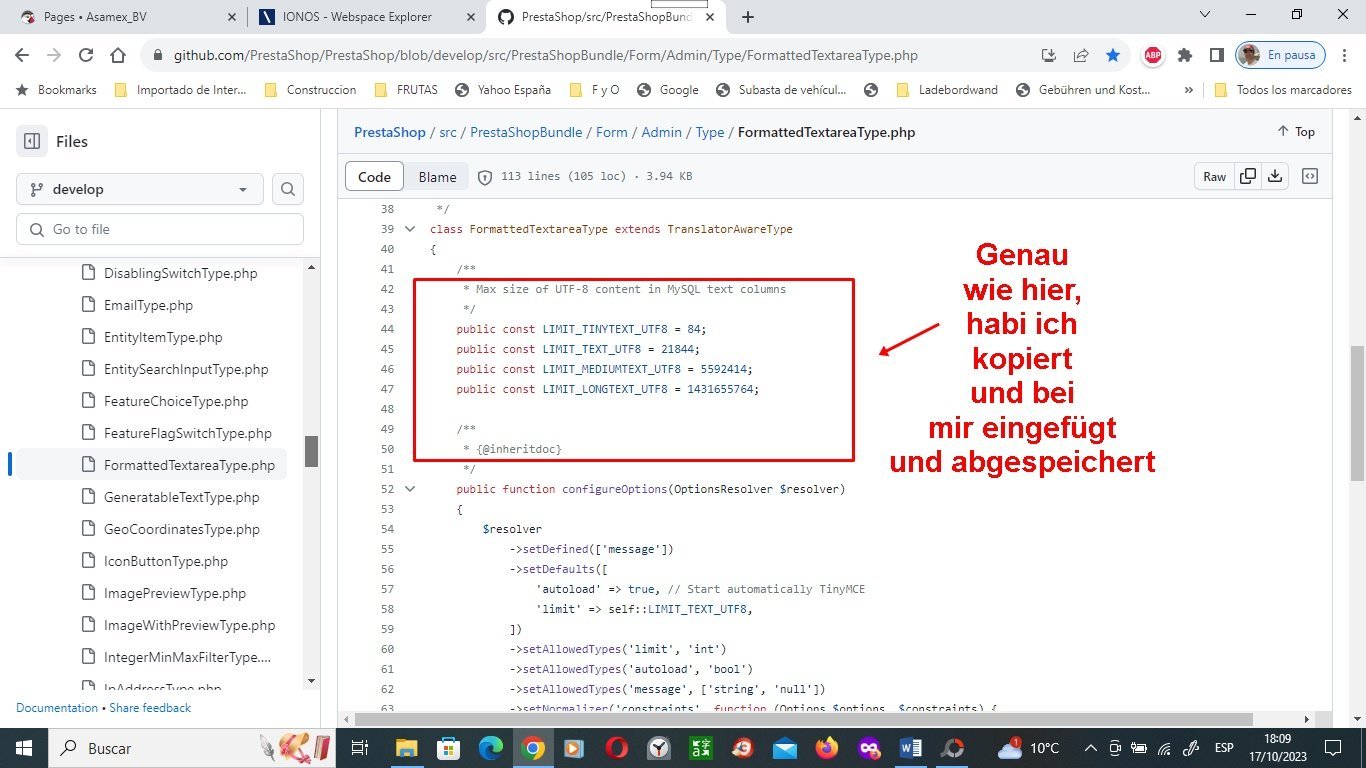Screen dimensions: 1366x768
Task: Switch to the Blame view tab
Action: [x=437, y=177]
